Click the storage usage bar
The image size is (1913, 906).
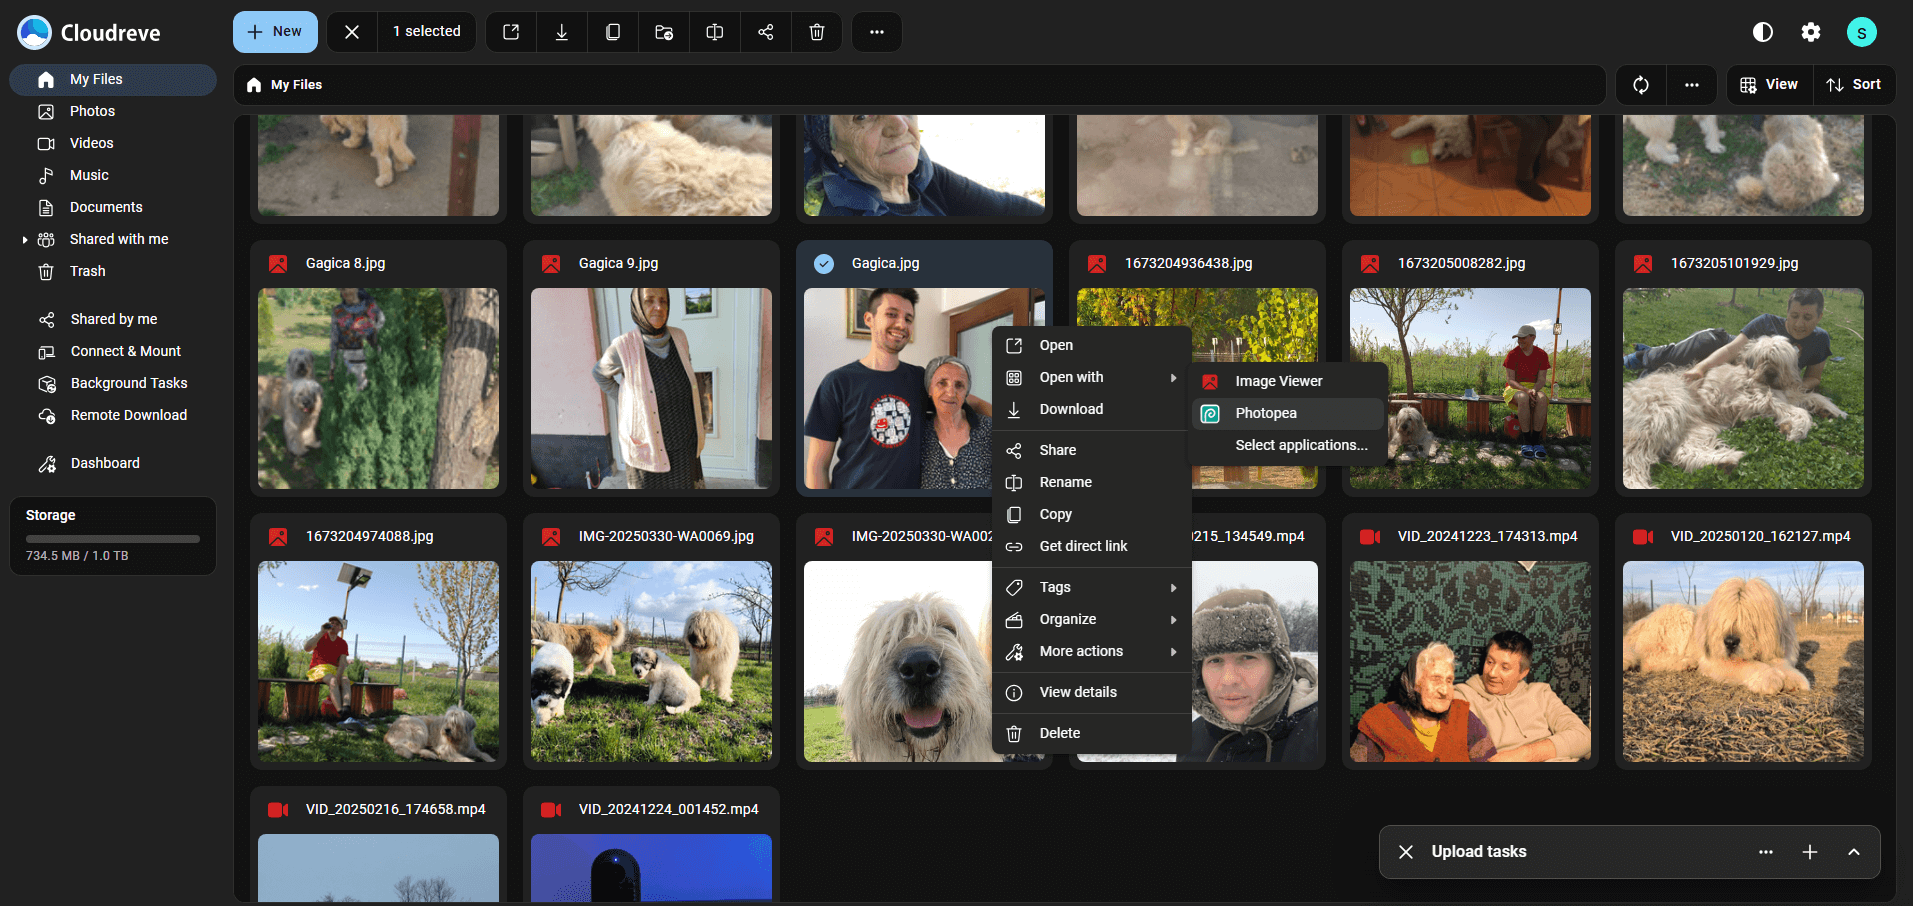point(113,539)
